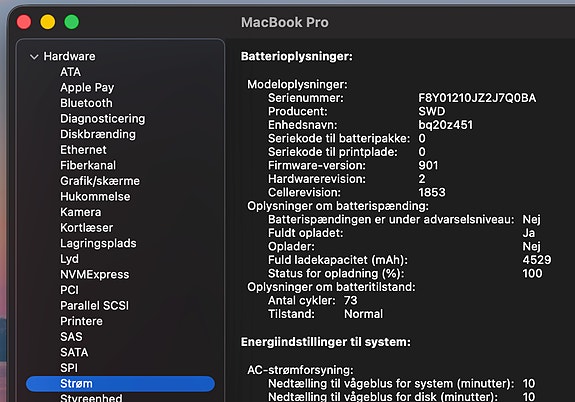Open Diagnosticering in the sidebar
575x402 pixels.
click(x=103, y=119)
